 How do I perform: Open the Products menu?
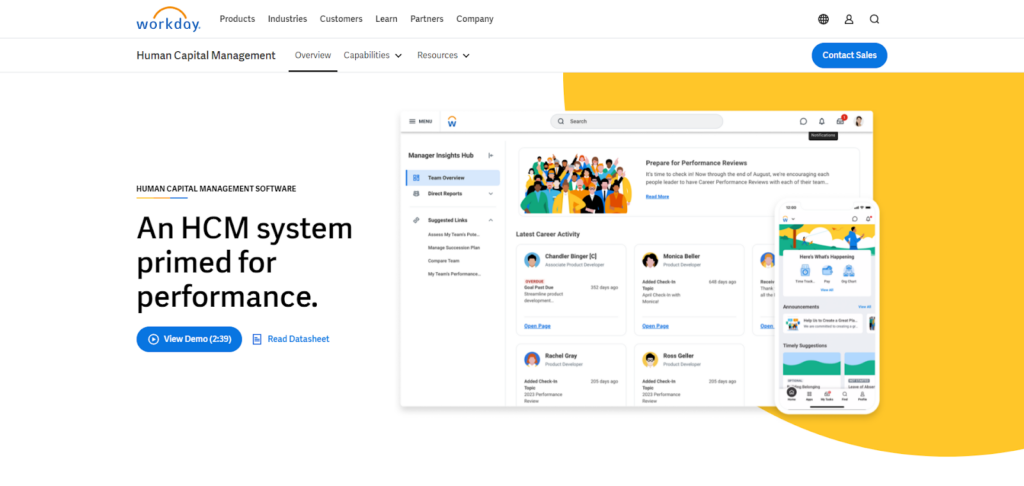point(237,19)
